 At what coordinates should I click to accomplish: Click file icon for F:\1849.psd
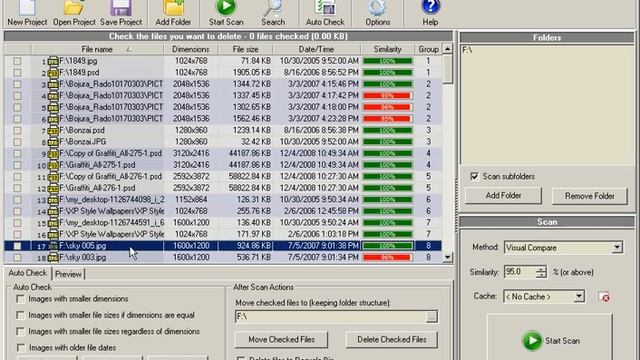point(53,73)
